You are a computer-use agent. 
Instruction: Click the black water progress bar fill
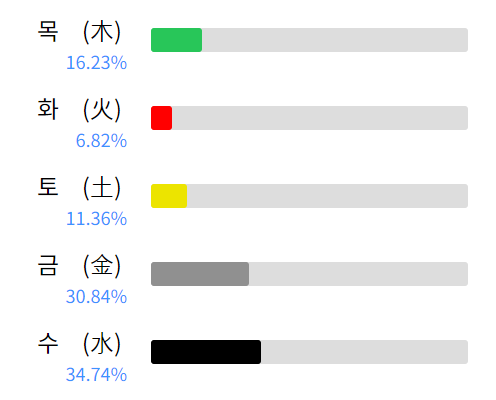[x=206, y=352]
